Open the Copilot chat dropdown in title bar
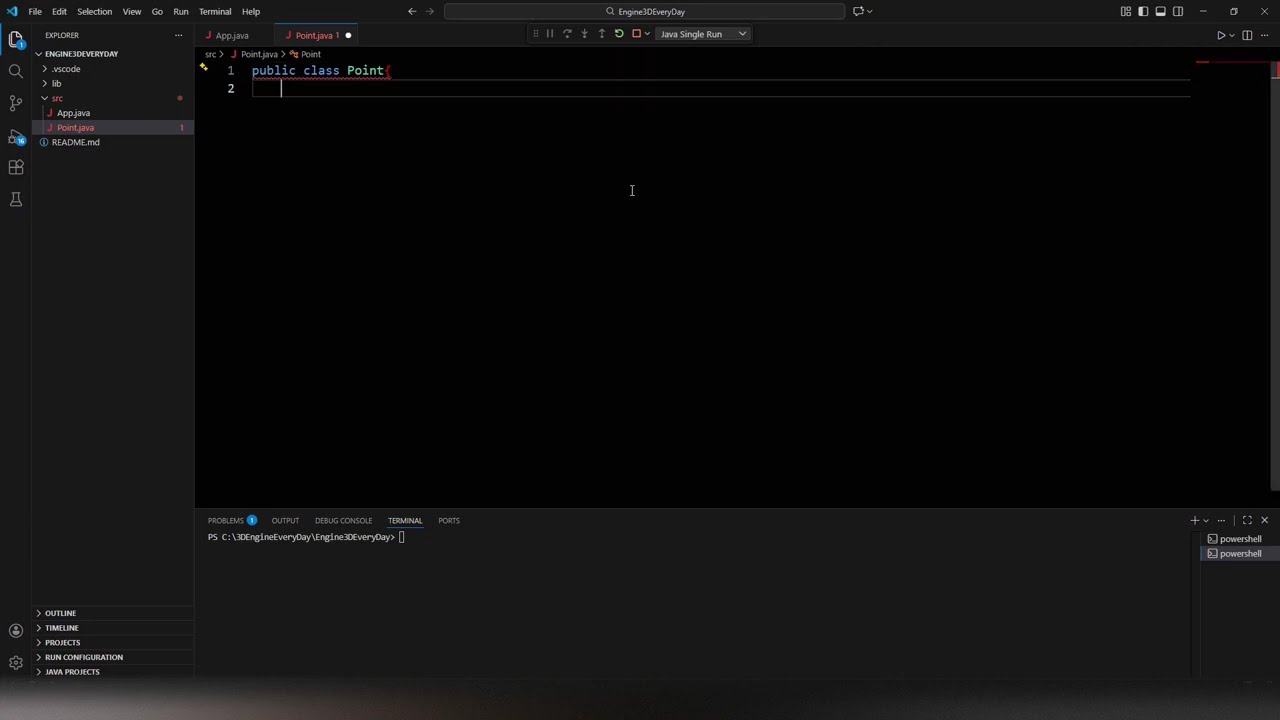The width and height of the screenshot is (1280, 720). [870, 11]
